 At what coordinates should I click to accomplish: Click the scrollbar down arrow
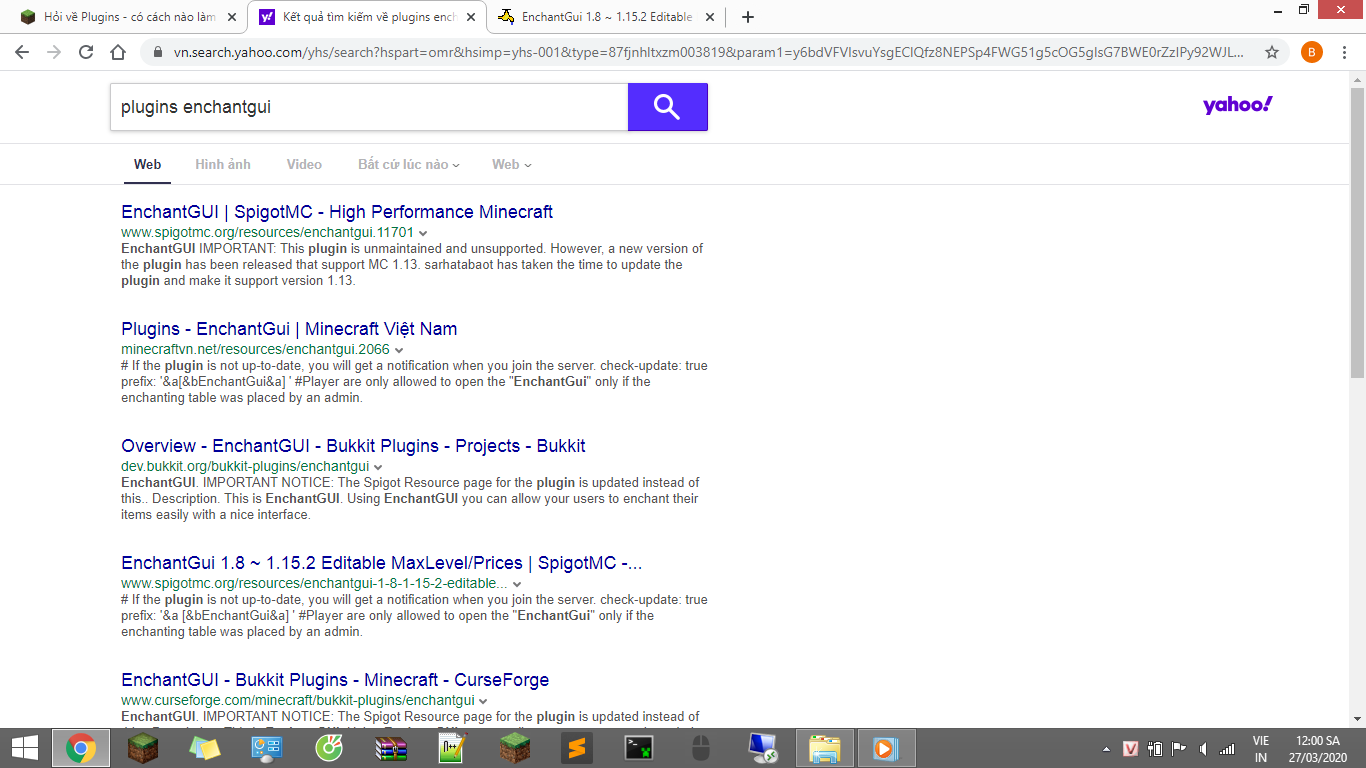click(1357, 718)
